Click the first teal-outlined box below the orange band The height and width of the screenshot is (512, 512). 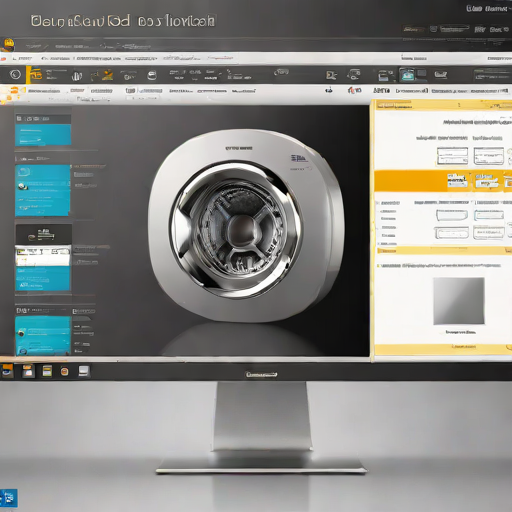point(489,215)
